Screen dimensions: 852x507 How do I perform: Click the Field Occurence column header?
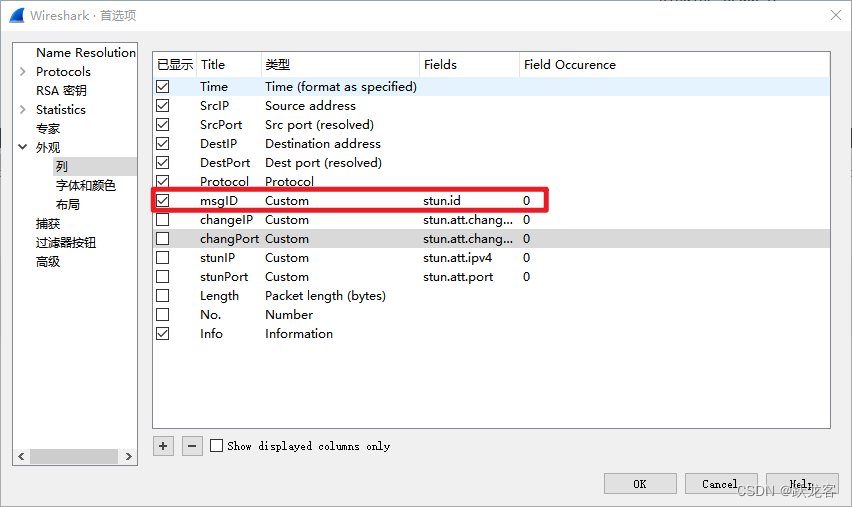pyautogui.click(x=674, y=65)
